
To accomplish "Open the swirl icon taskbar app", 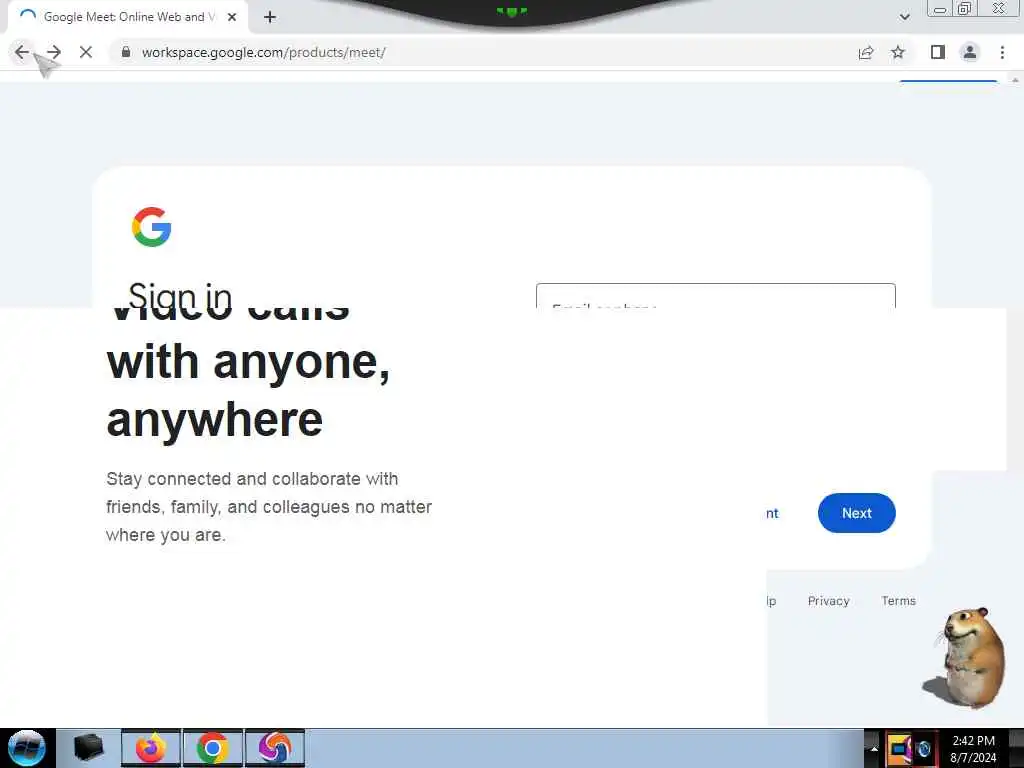I will [275, 748].
